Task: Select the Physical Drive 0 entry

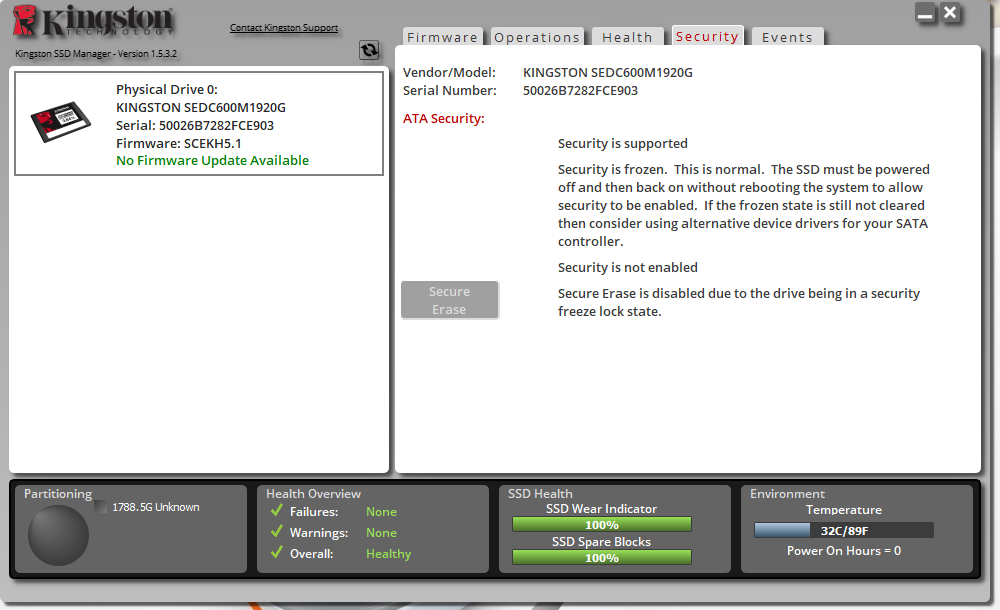Action: click(x=199, y=123)
